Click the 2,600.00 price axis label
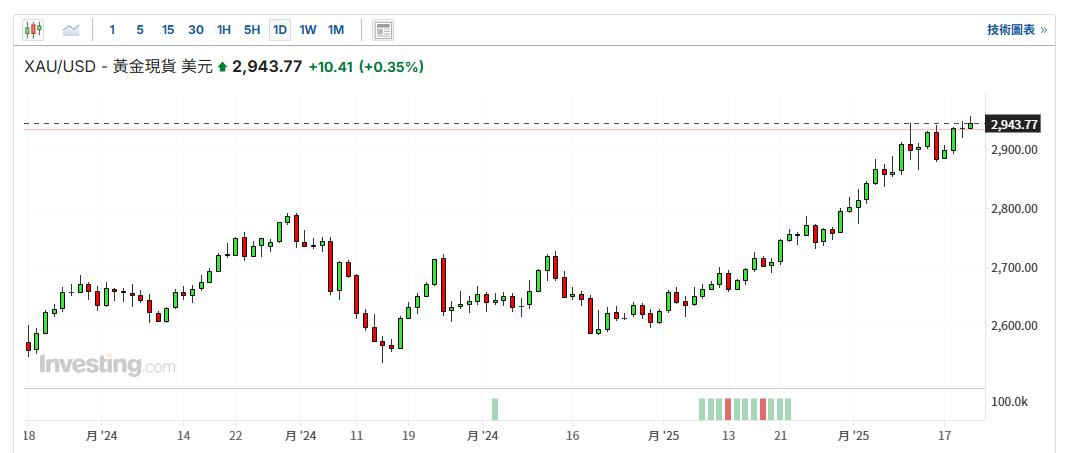 coord(1014,326)
